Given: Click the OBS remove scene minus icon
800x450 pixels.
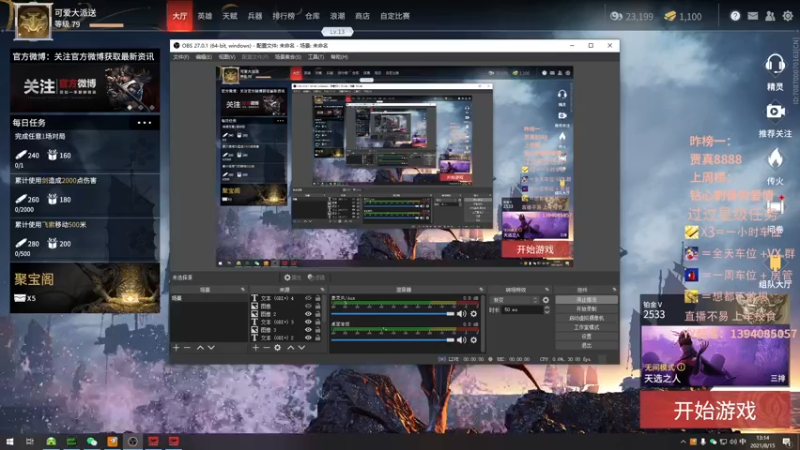Looking at the screenshot, I should point(187,347).
